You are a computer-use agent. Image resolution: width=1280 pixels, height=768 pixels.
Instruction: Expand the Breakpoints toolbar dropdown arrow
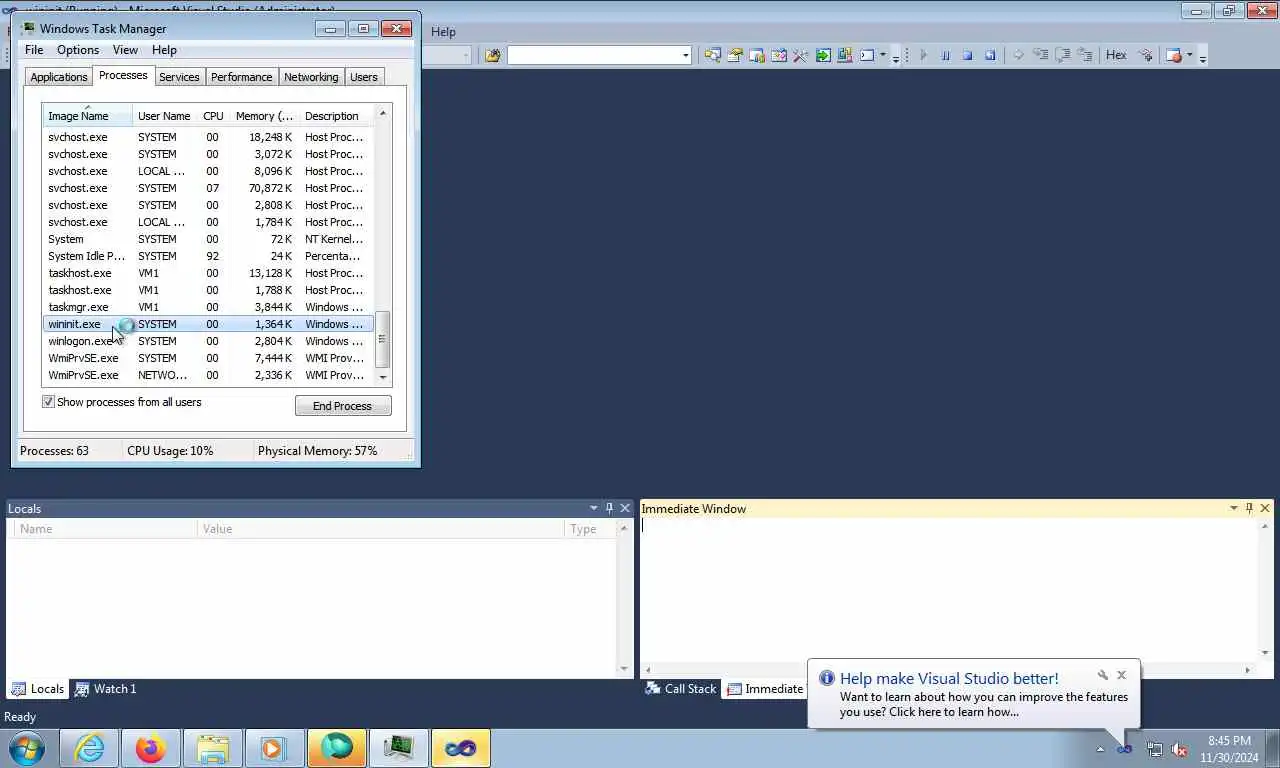1189,55
